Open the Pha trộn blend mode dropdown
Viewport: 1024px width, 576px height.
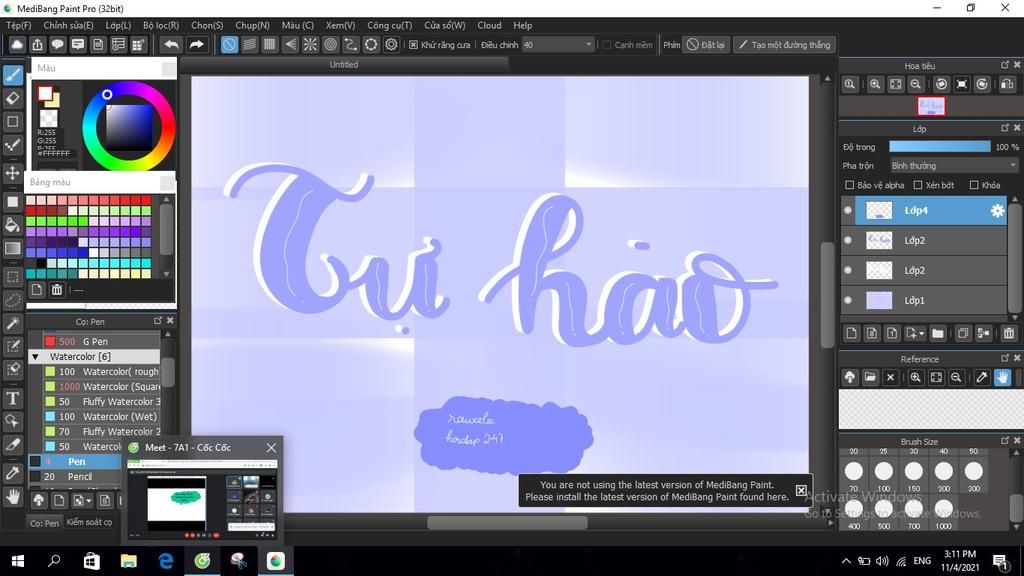click(954, 166)
